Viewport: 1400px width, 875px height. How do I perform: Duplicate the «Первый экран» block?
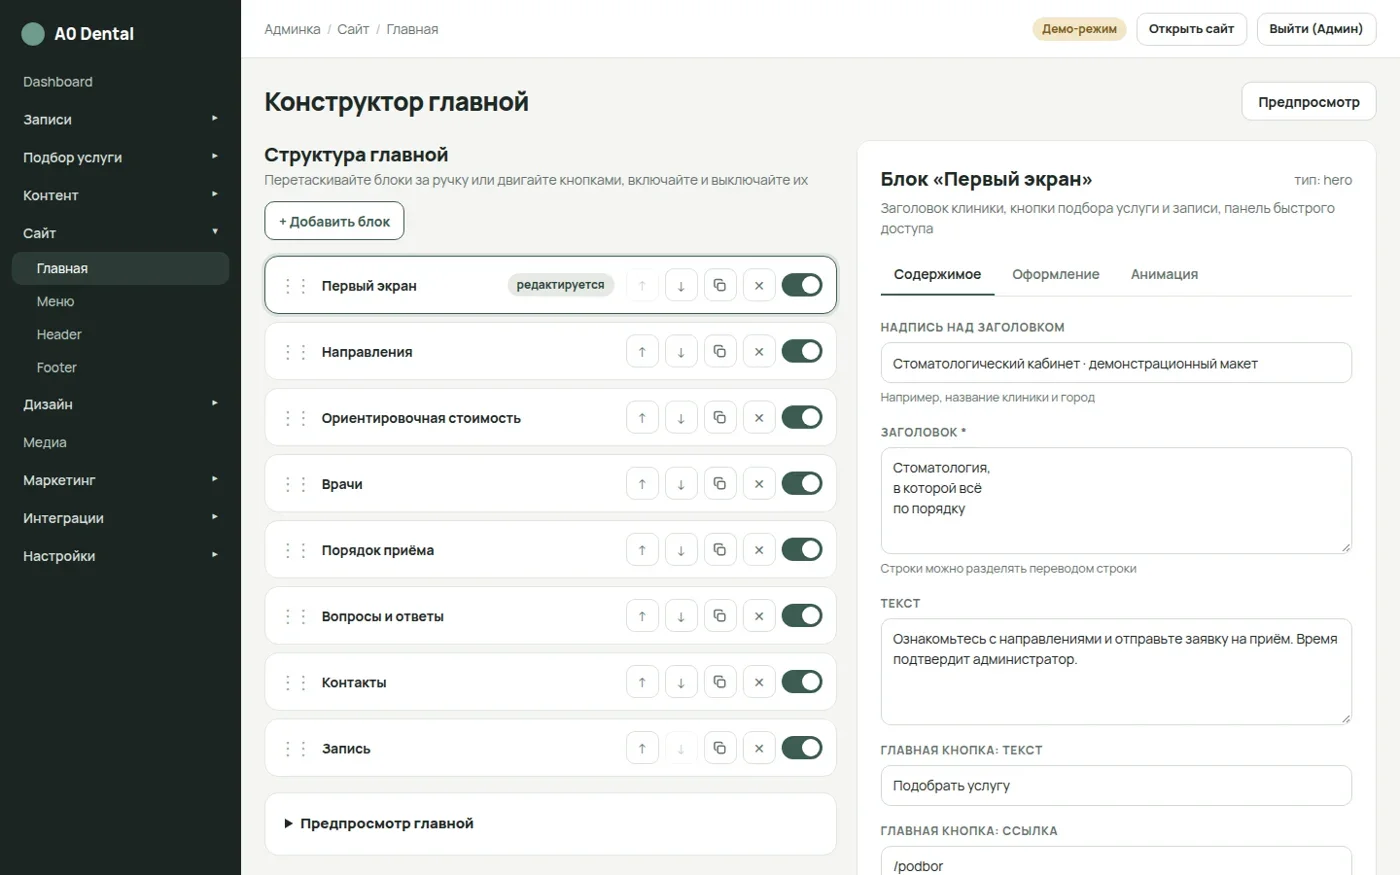[720, 286]
